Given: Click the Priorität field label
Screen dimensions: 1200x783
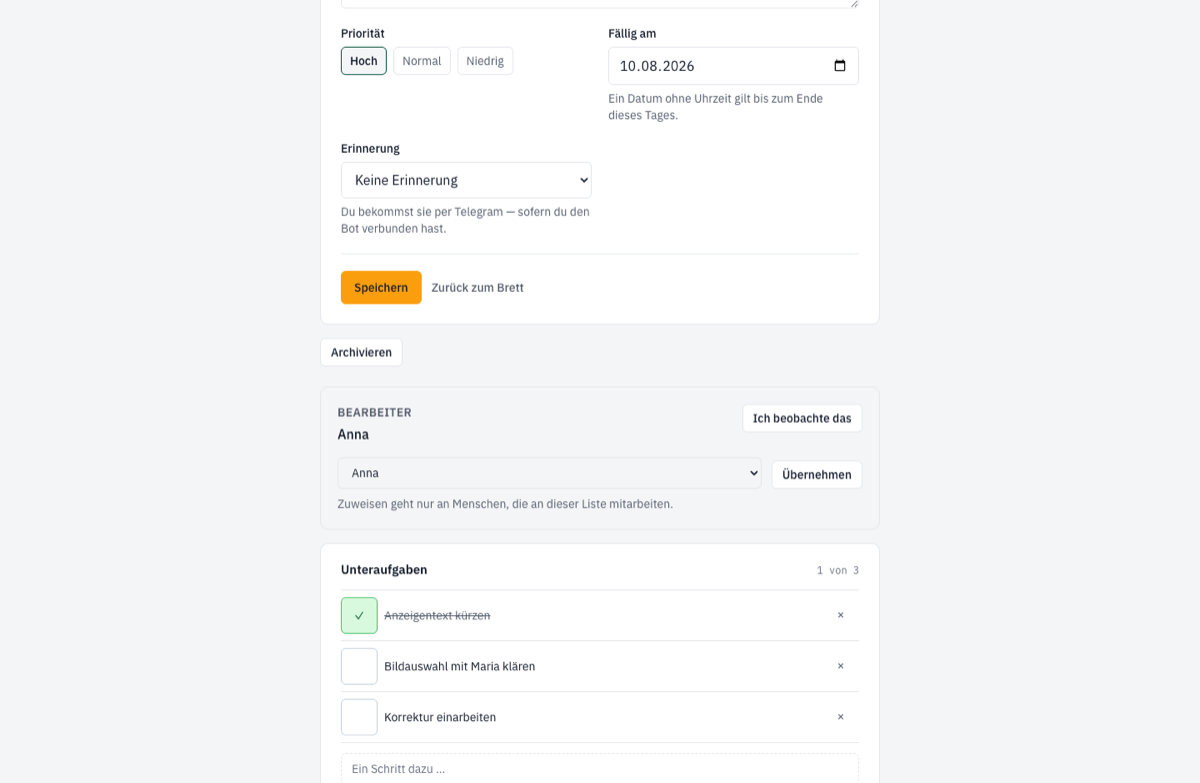Looking at the screenshot, I should pos(363,33).
